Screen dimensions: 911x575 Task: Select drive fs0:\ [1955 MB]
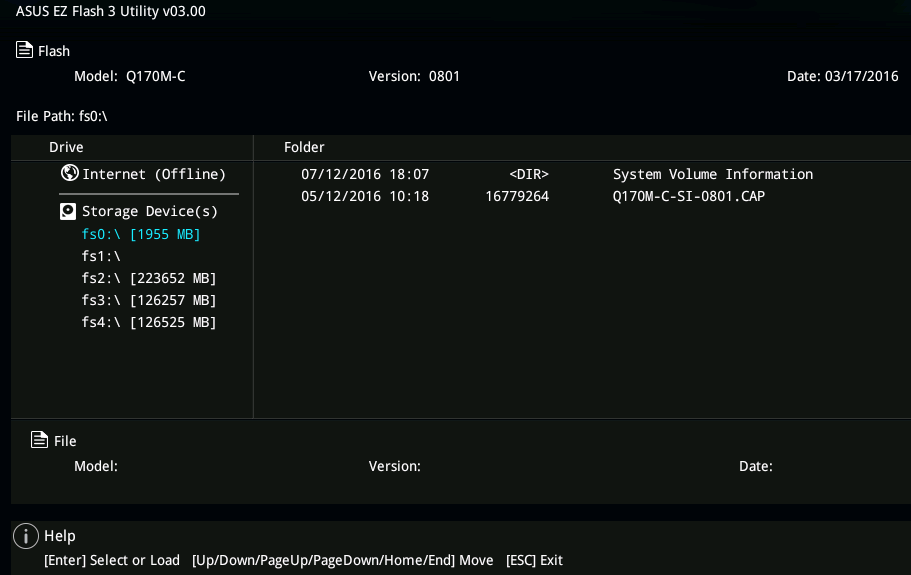tap(141, 234)
